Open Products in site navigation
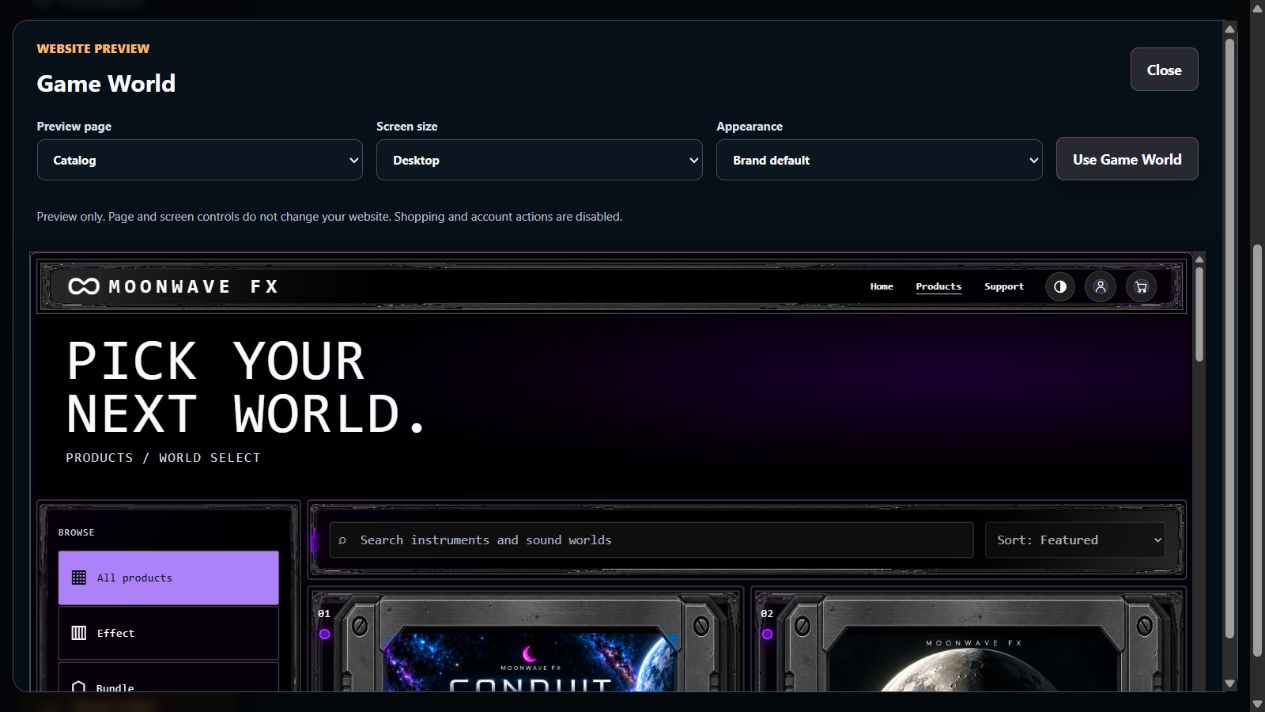 (x=939, y=287)
